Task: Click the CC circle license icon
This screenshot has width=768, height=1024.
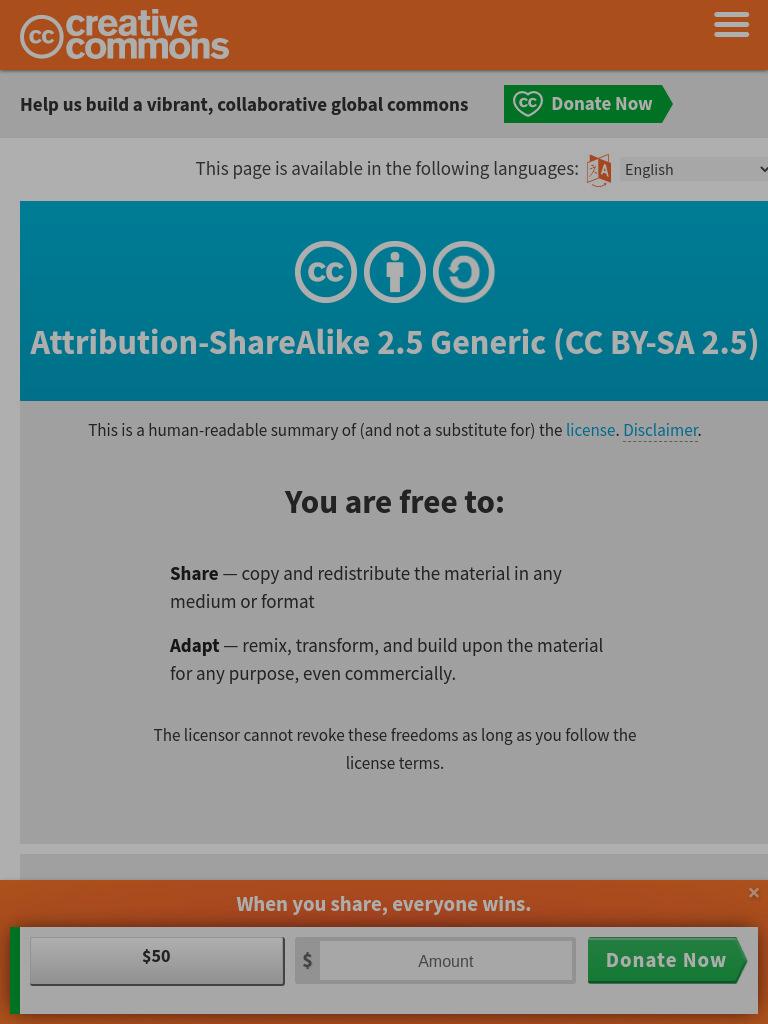Action: (326, 272)
